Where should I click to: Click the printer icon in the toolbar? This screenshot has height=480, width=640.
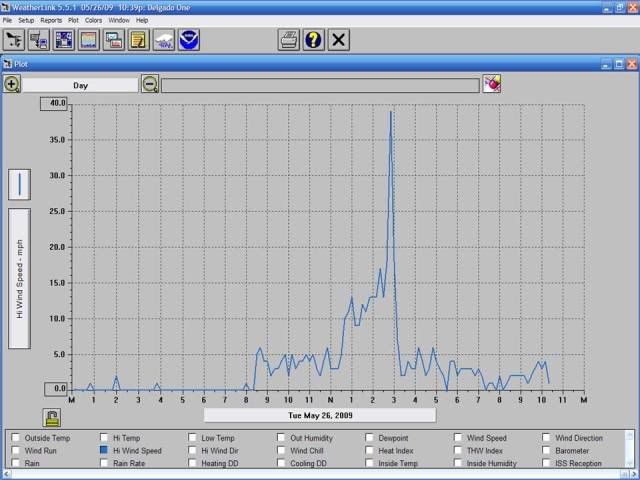(x=288, y=40)
